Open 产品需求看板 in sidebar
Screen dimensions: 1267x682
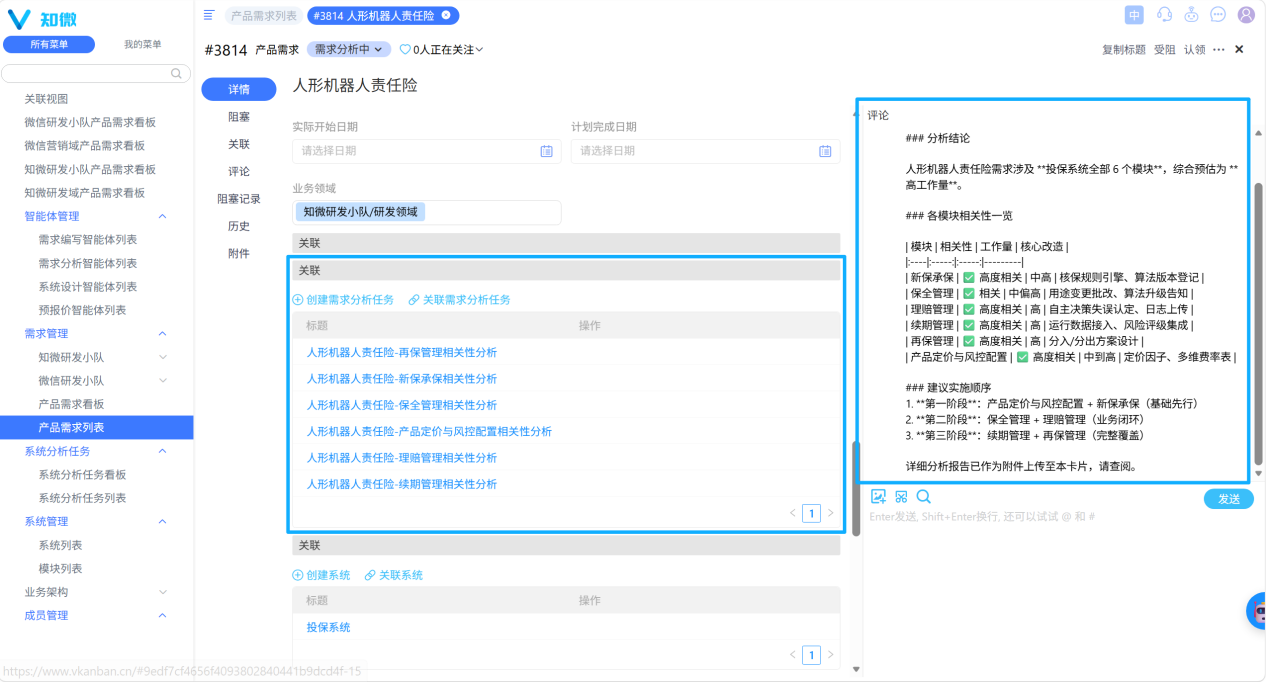71,404
